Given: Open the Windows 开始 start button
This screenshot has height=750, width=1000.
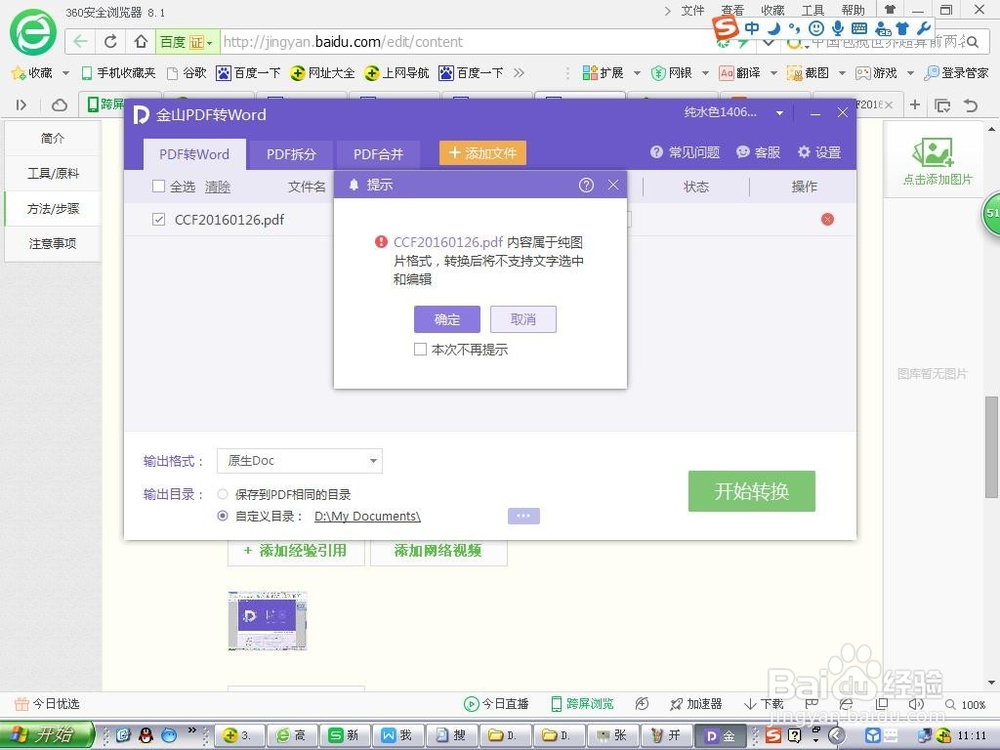Looking at the screenshot, I should pos(47,735).
